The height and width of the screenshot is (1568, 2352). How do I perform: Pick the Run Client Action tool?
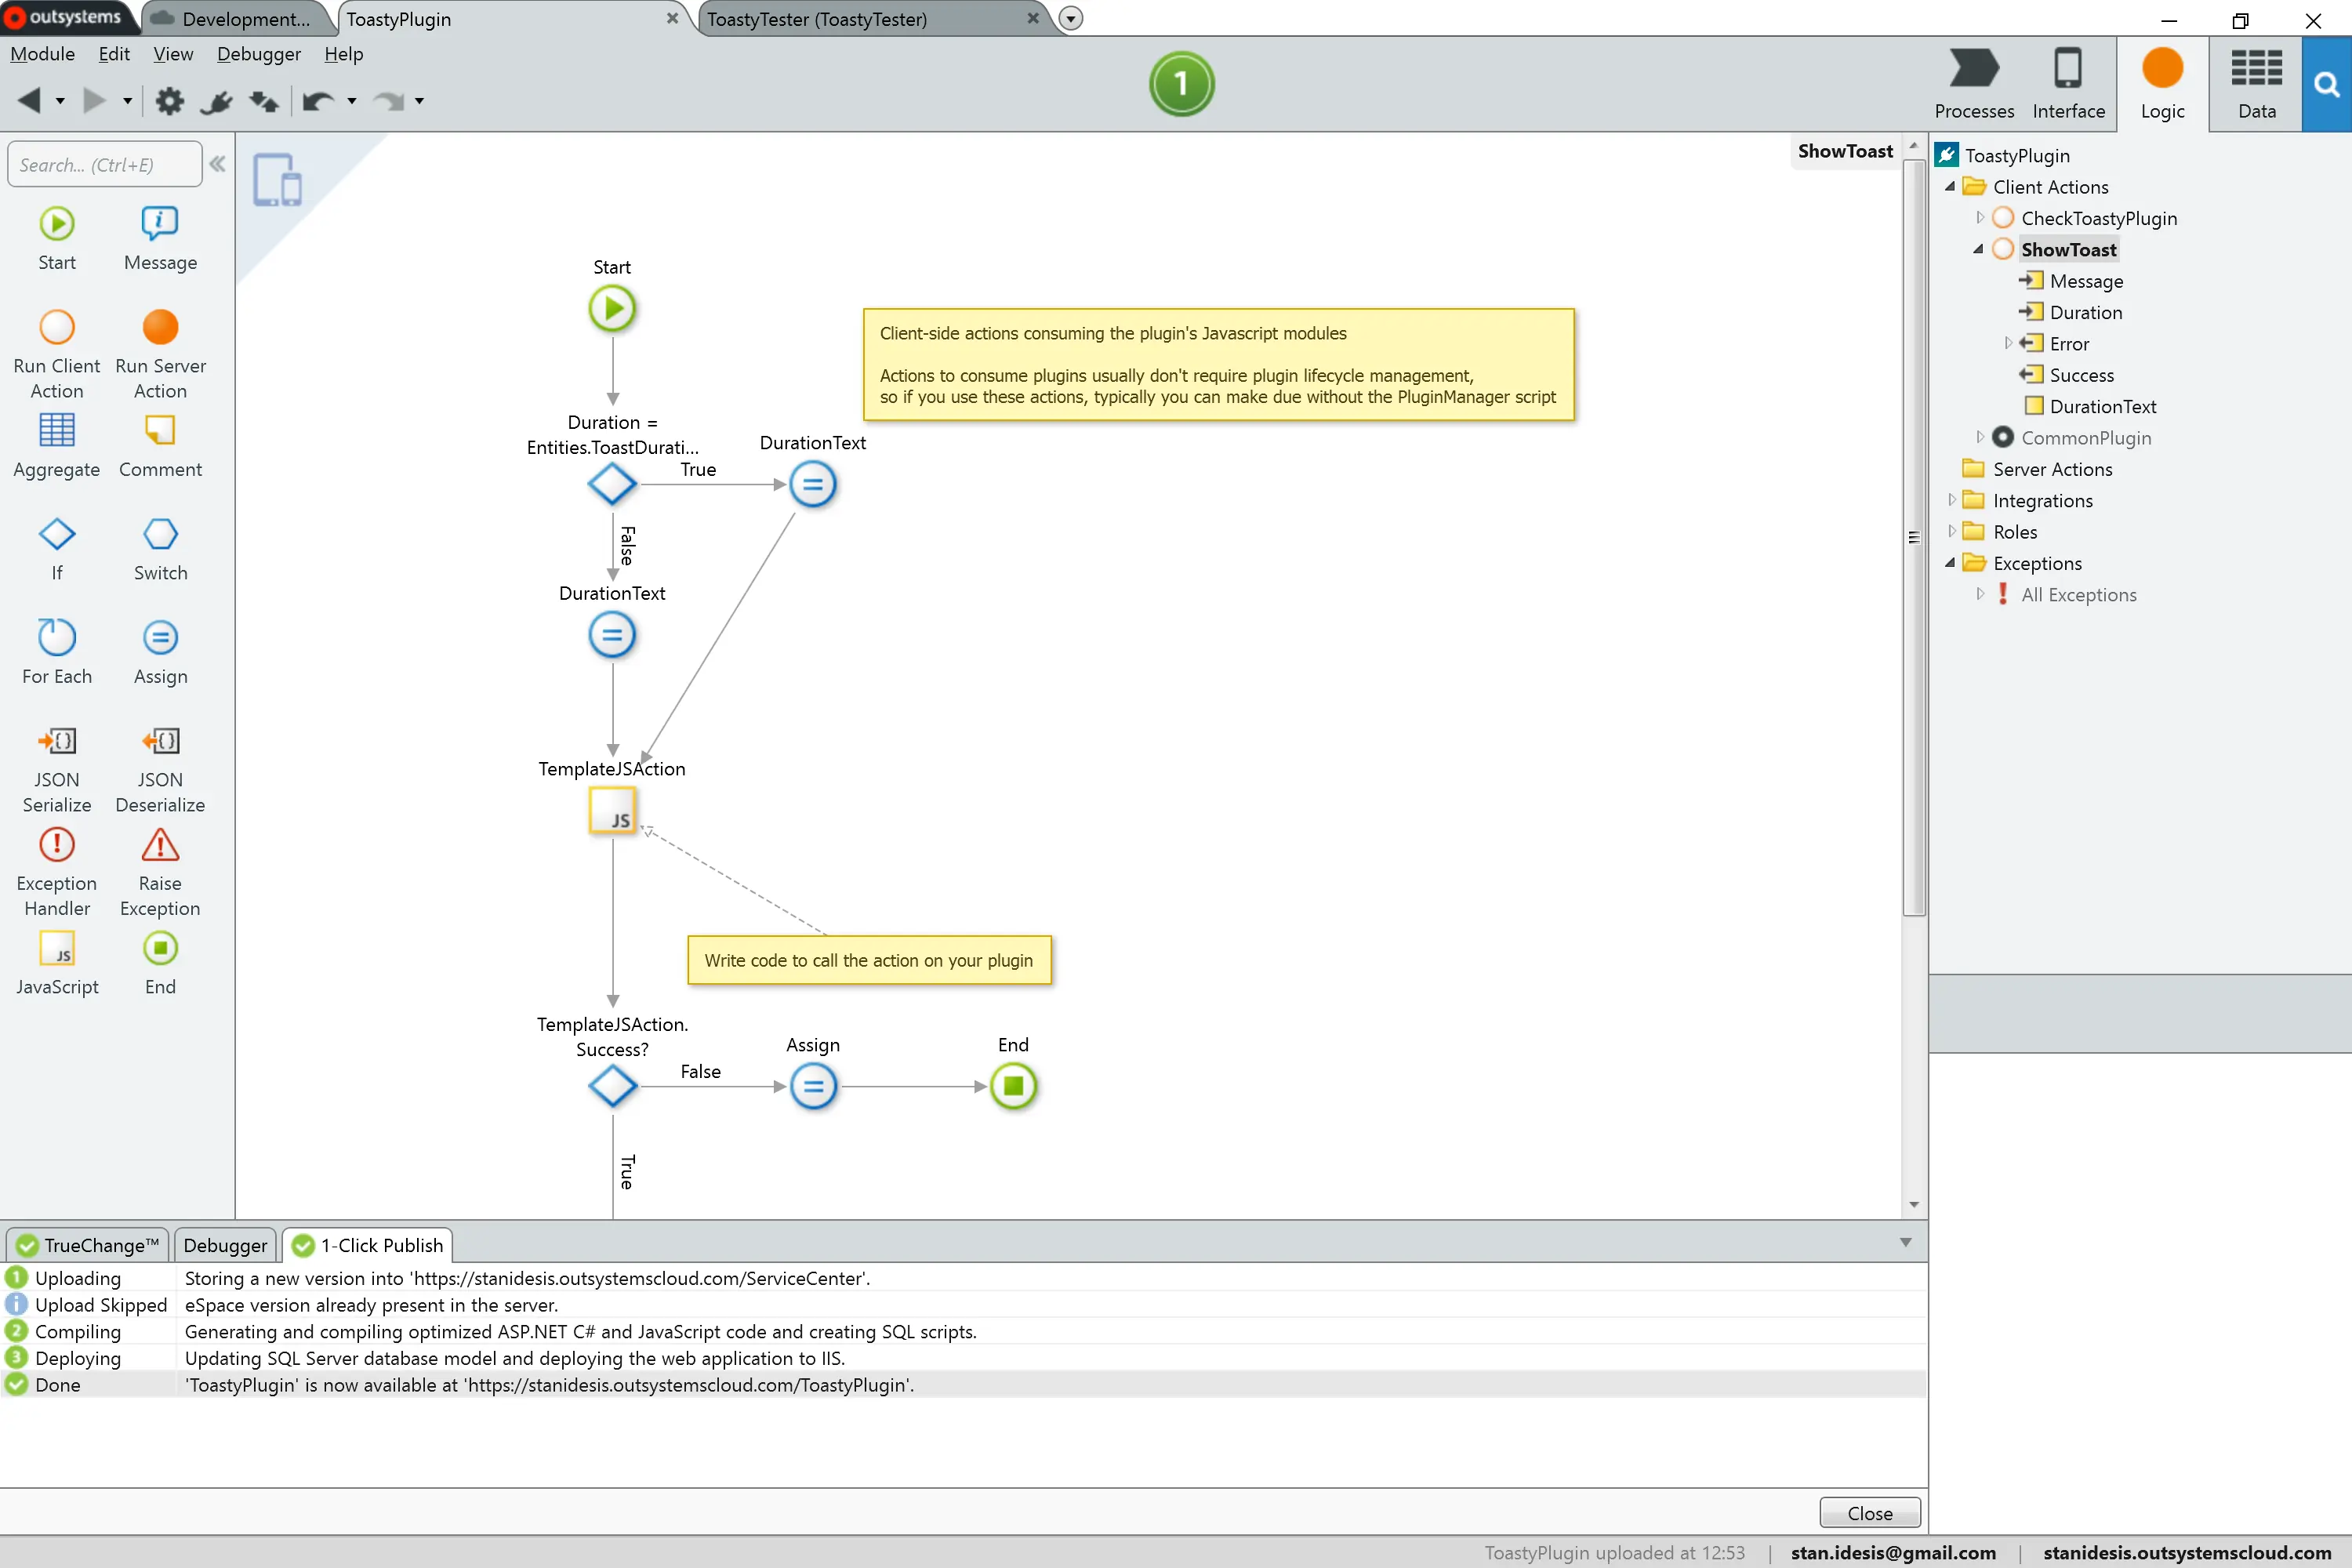click(x=57, y=354)
